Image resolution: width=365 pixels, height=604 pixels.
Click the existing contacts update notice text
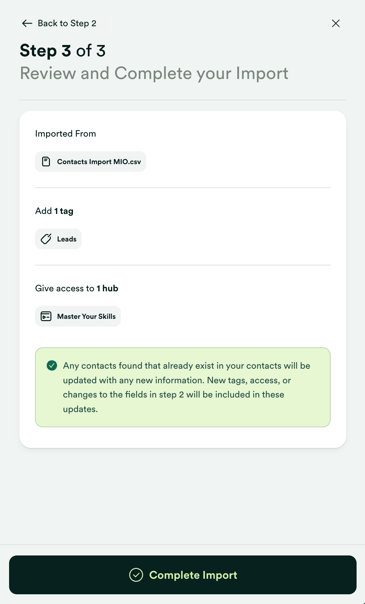pos(186,387)
